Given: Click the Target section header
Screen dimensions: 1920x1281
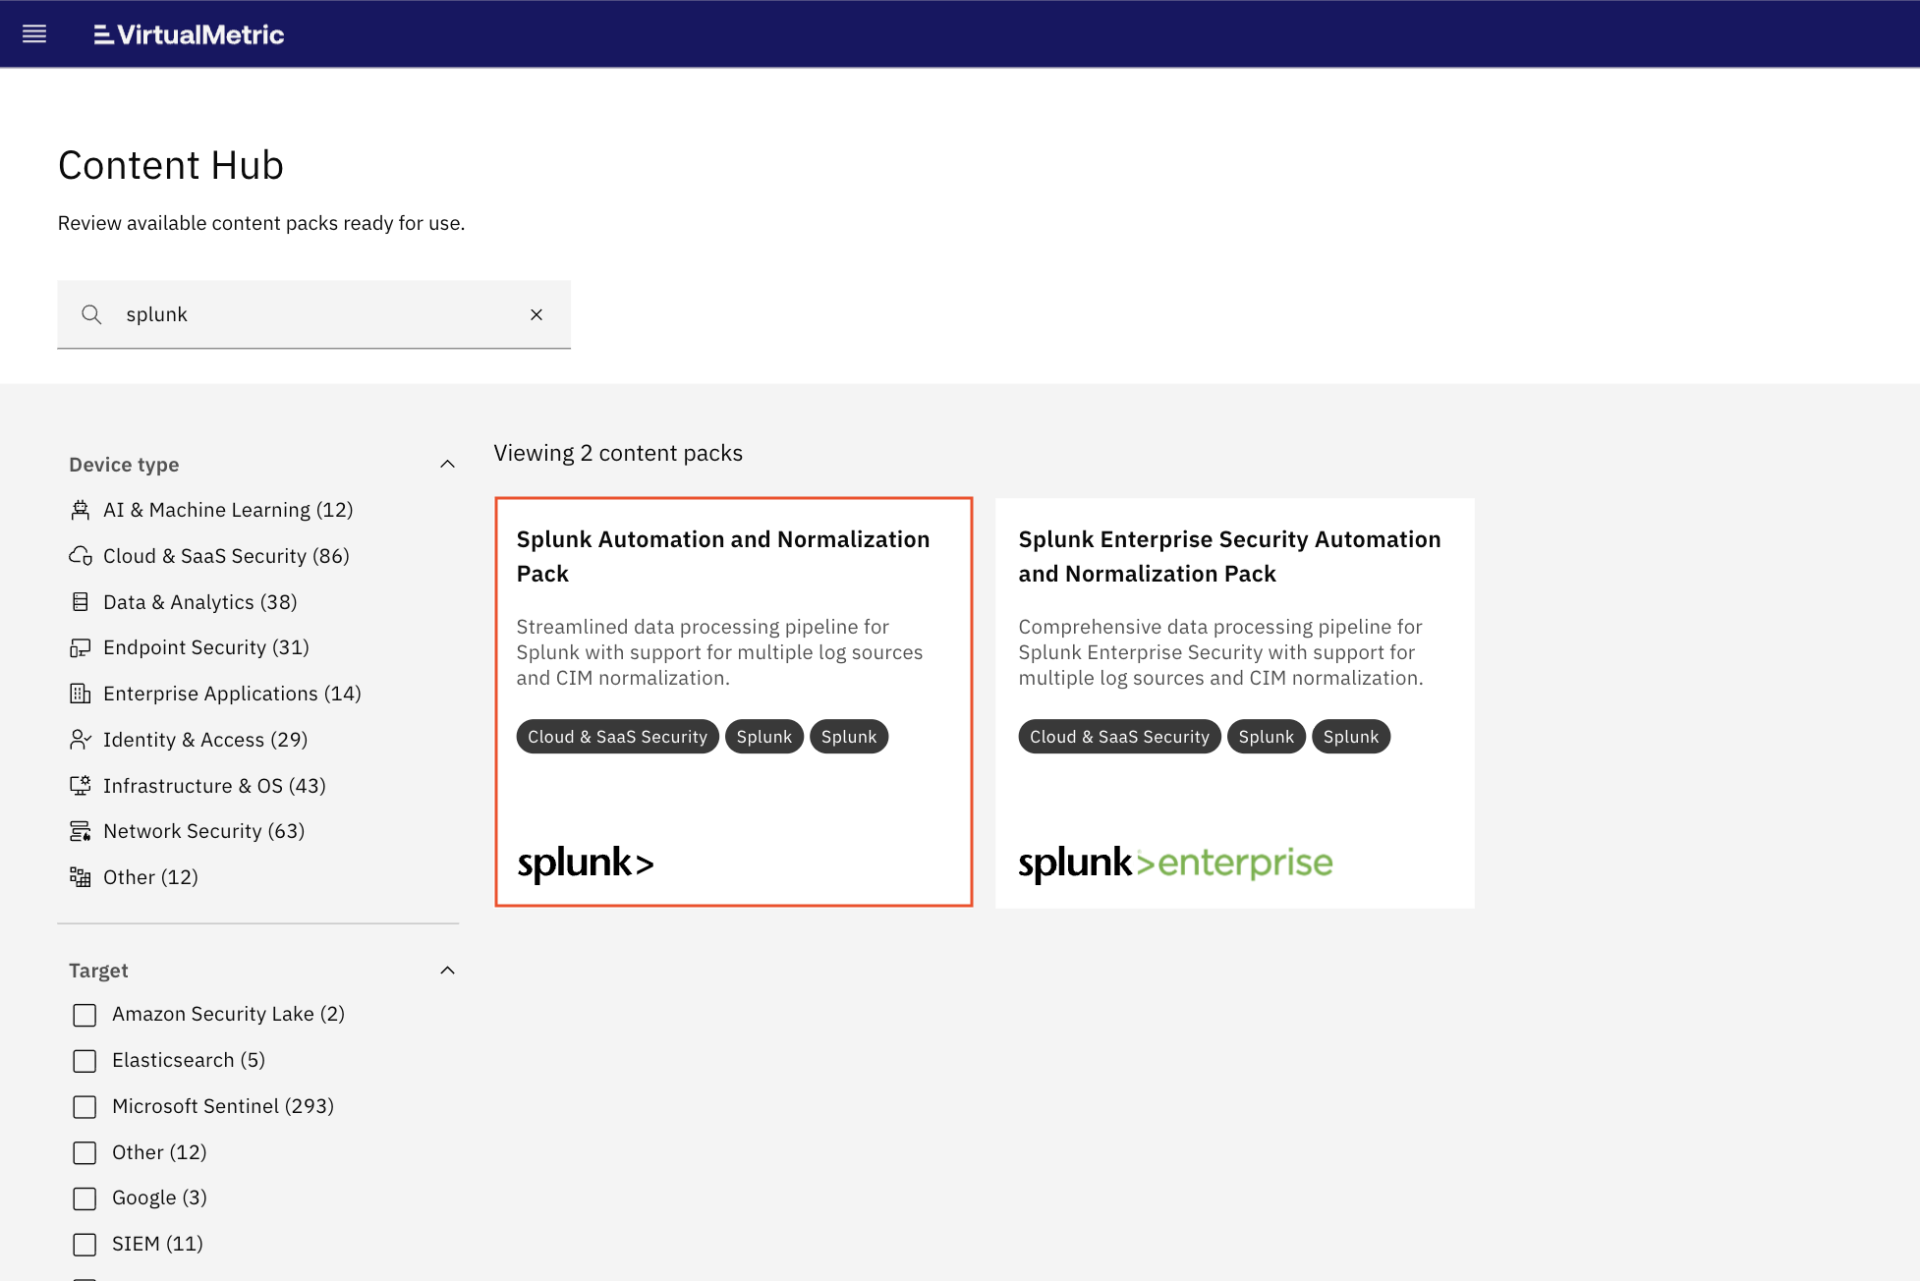Looking at the screenshot, I should (99, 970).
